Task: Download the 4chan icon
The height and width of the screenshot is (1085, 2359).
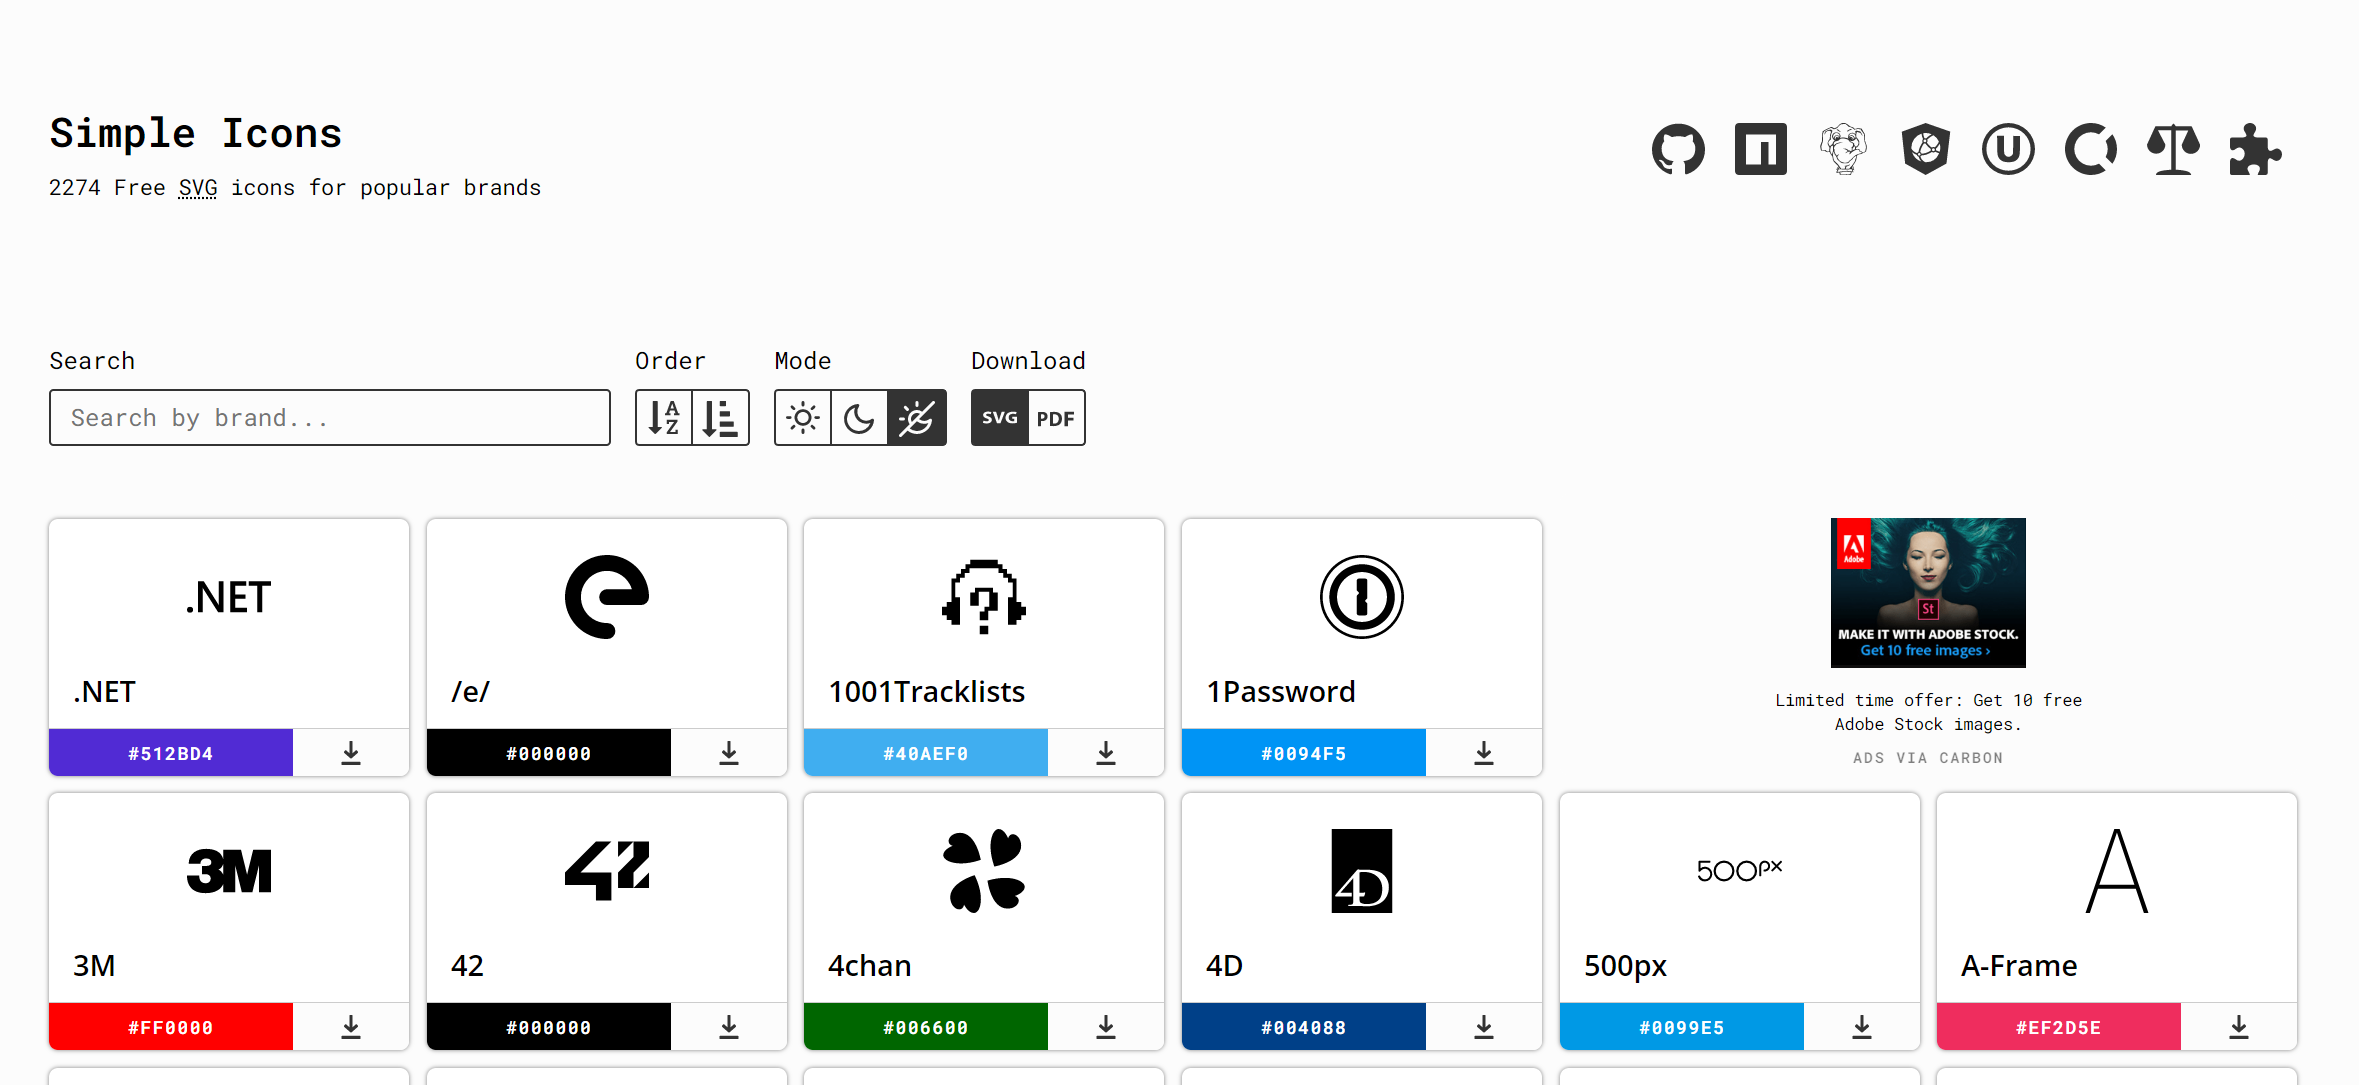Action: coord(1105,1027)
